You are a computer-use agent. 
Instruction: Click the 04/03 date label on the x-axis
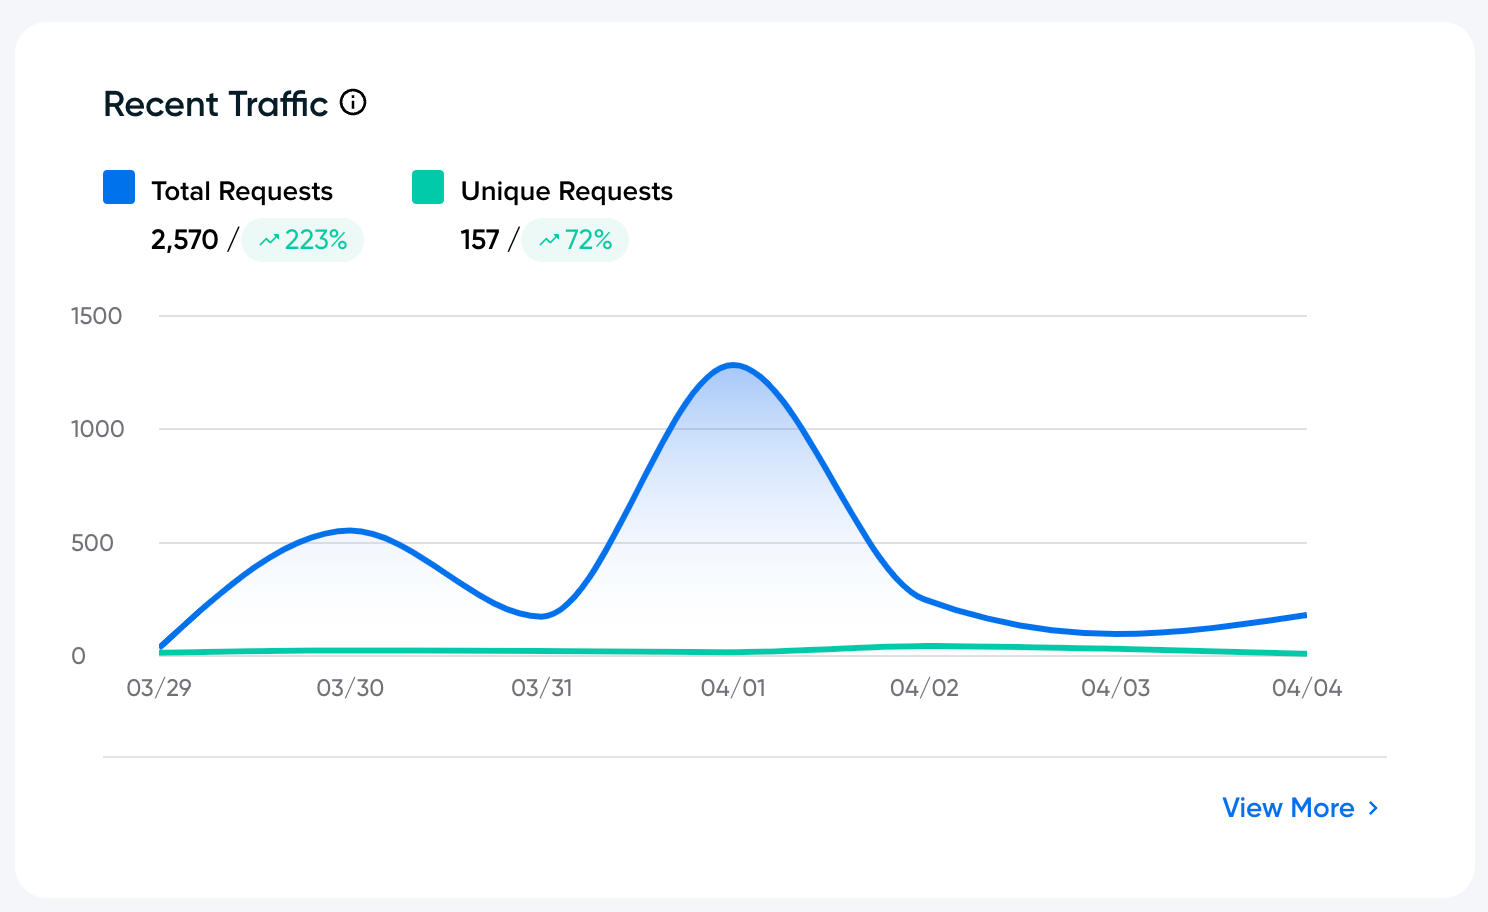coord(1115,688)
